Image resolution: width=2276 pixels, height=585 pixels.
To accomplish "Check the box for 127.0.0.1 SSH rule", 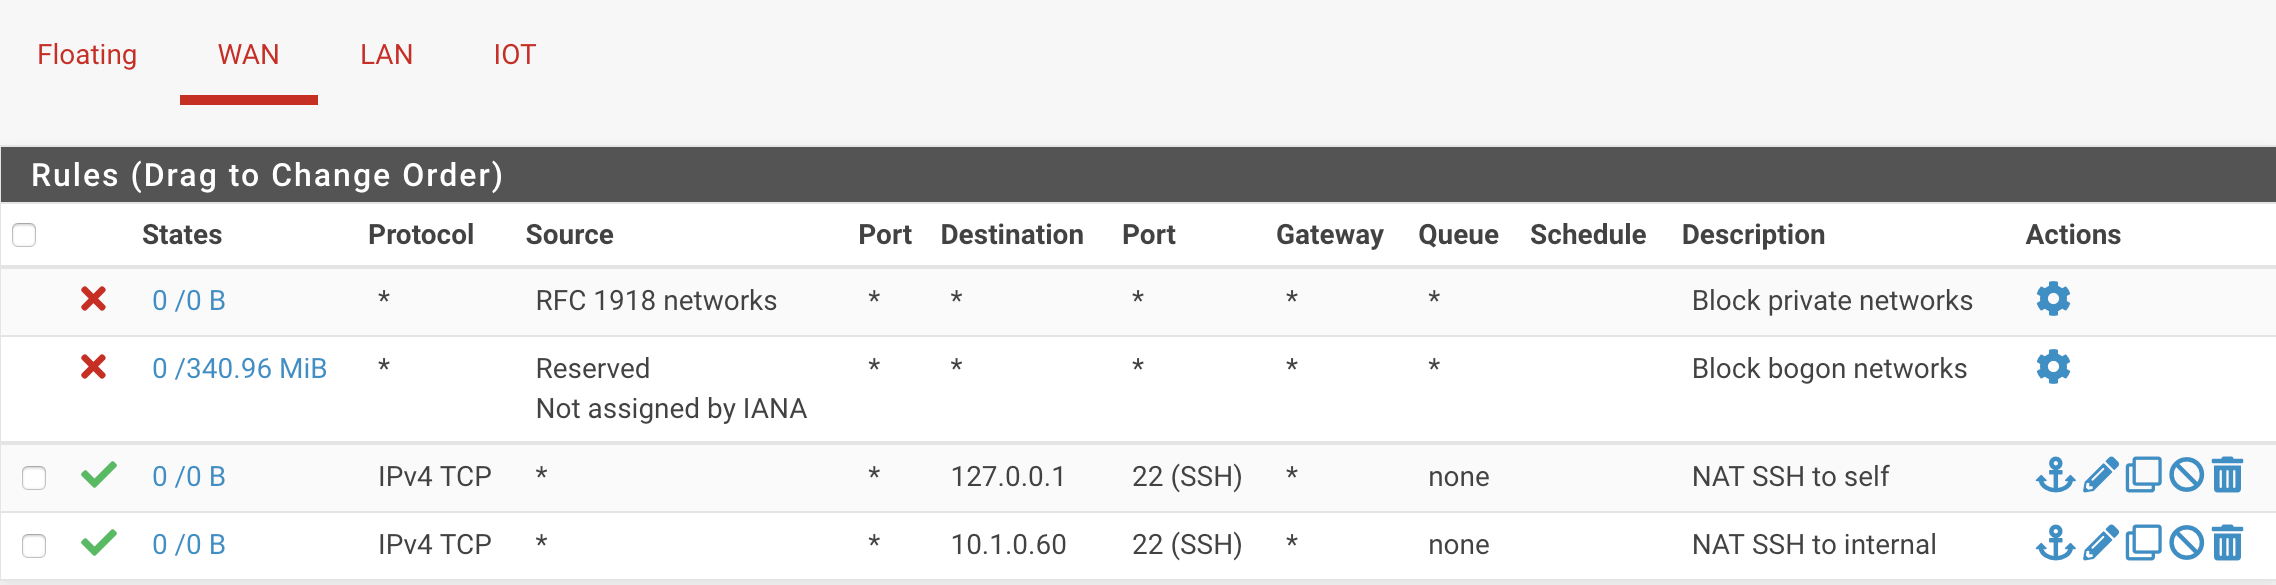I will [34, 477].
